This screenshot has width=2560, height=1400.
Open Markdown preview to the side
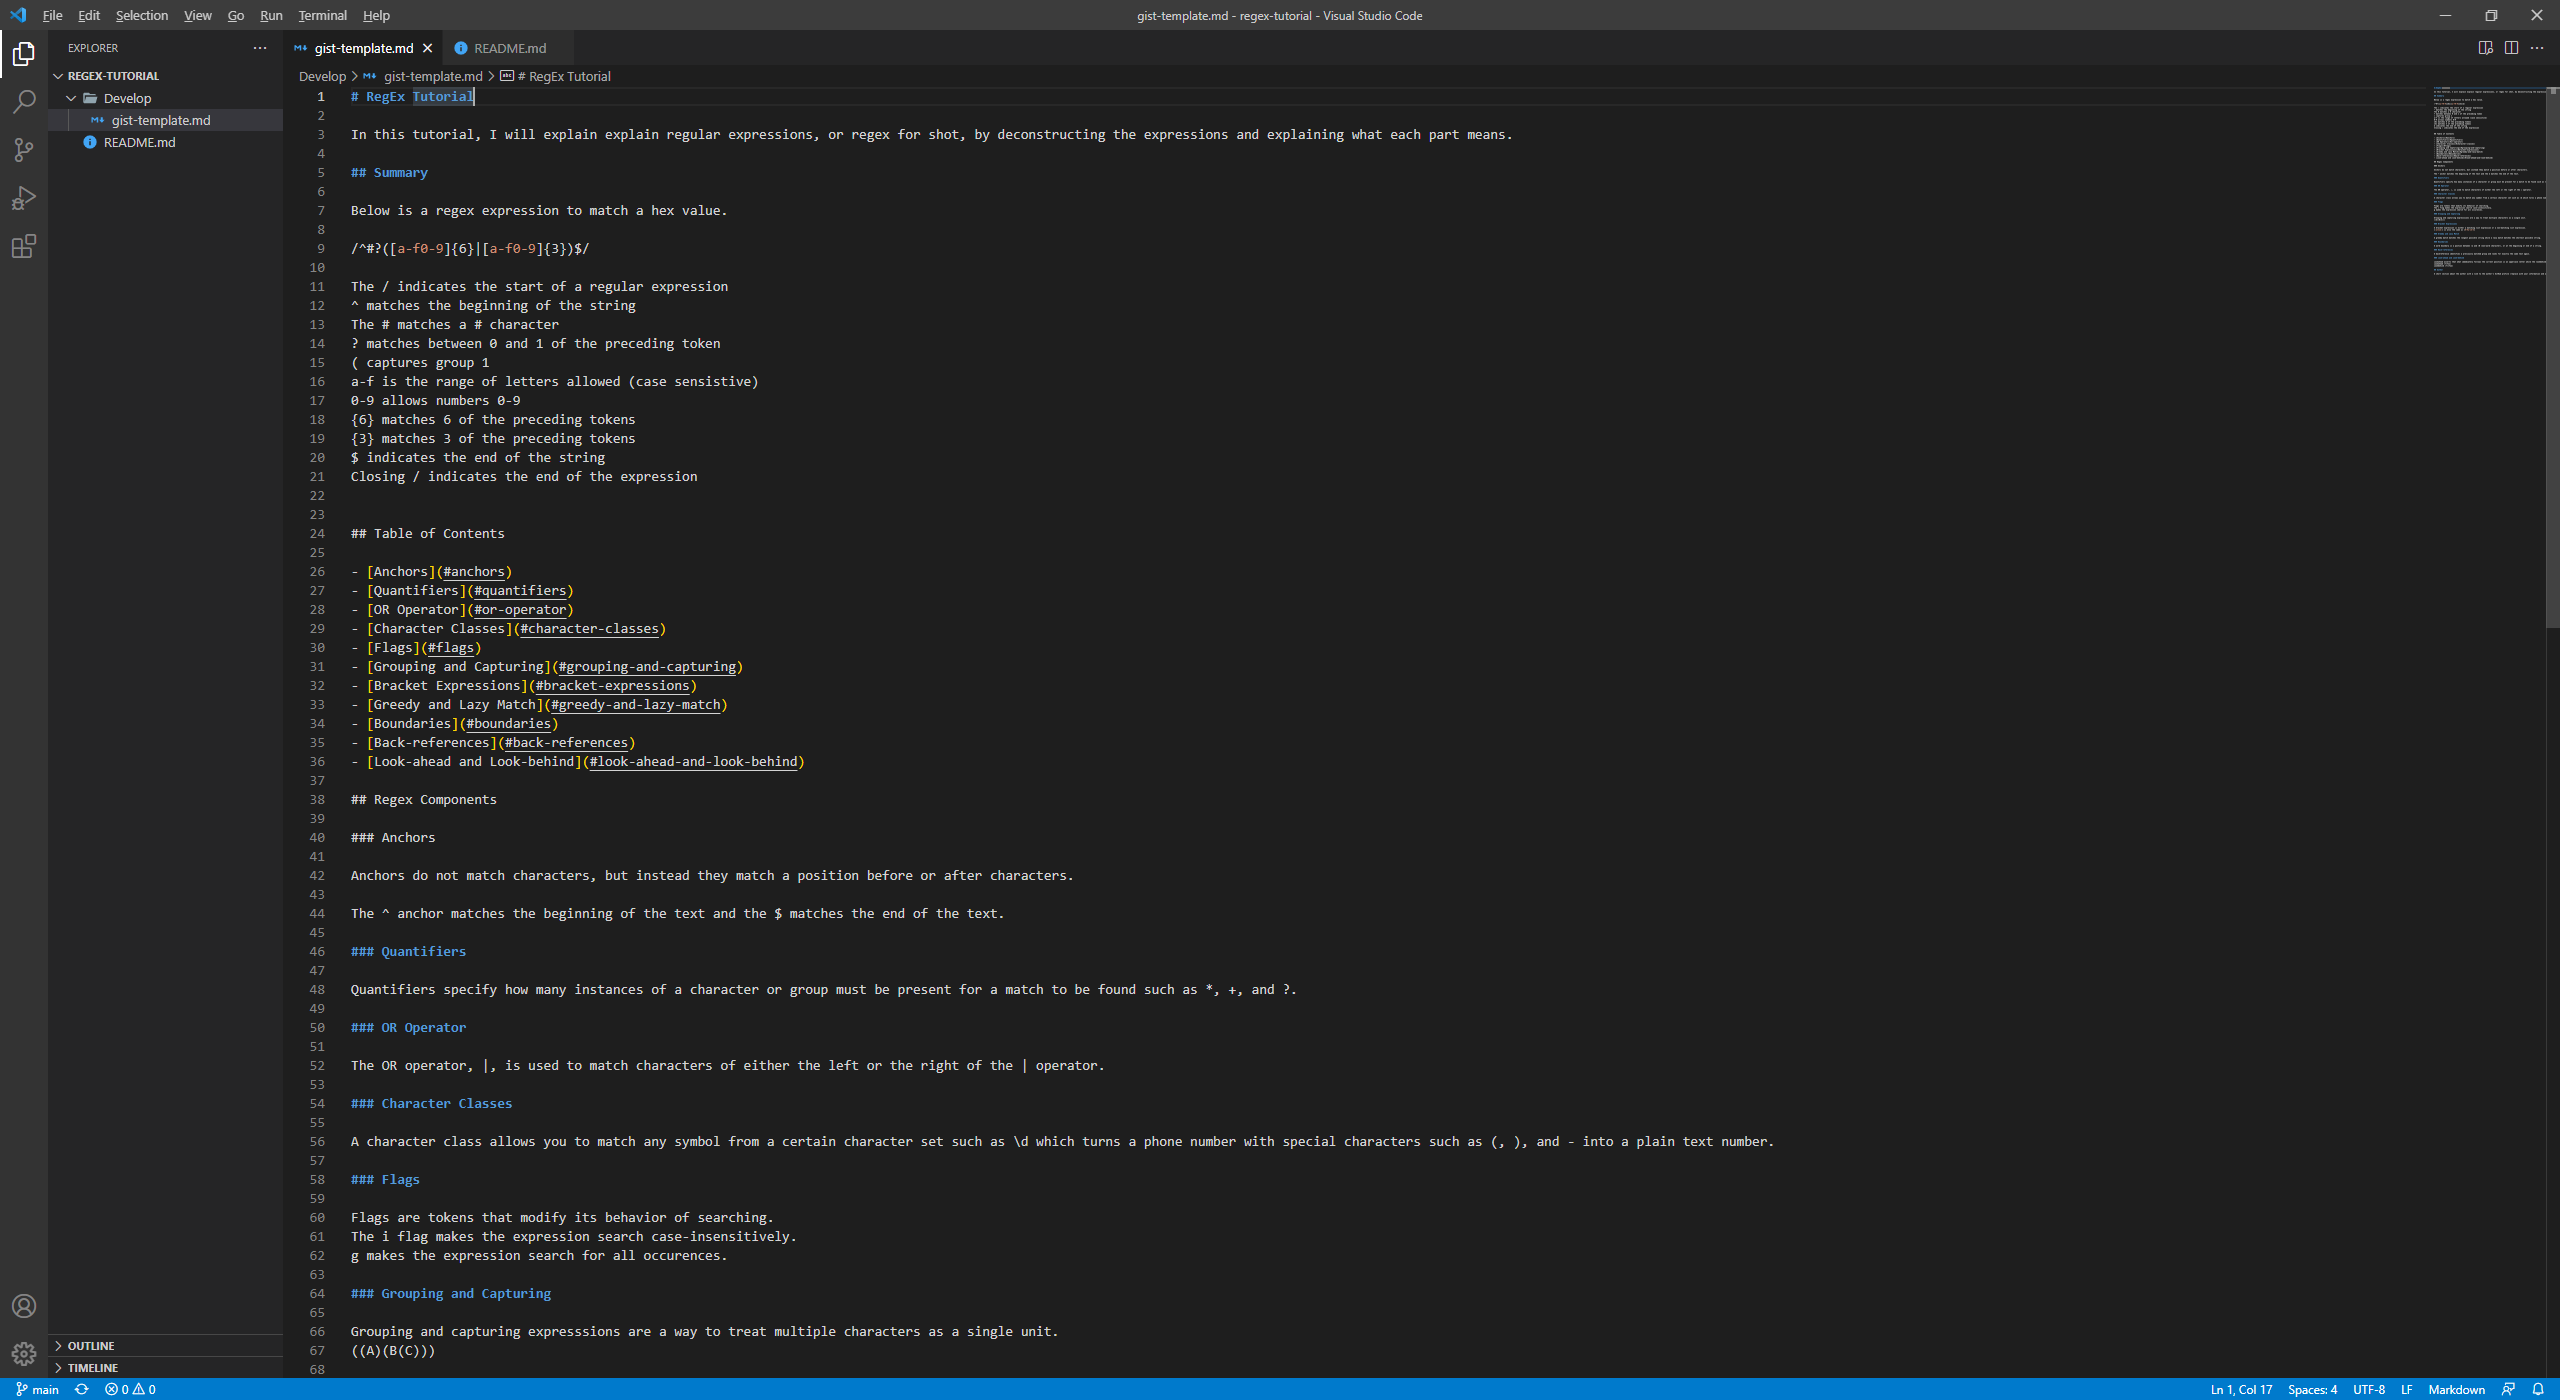(2484, 47)
